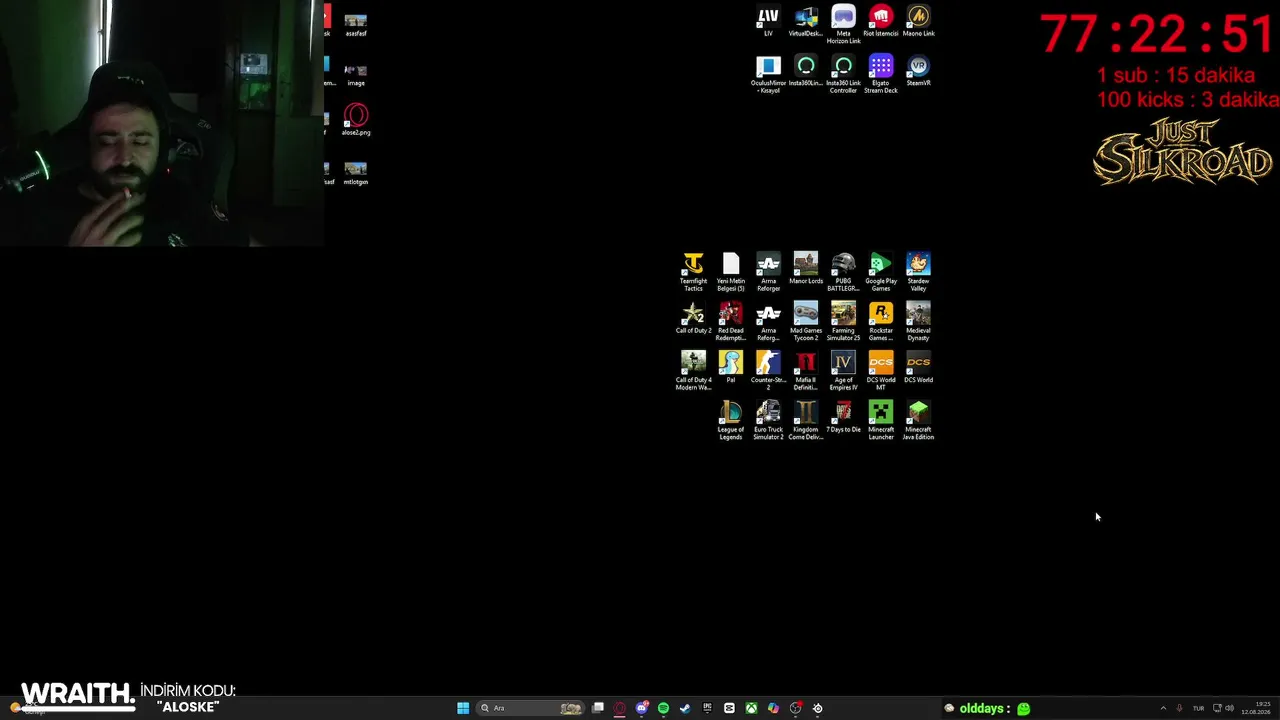Open Epic Games Launcher from the taskbar
Image resolution: width=1280 pixels, height=720 pixels.
coord(707,708)
